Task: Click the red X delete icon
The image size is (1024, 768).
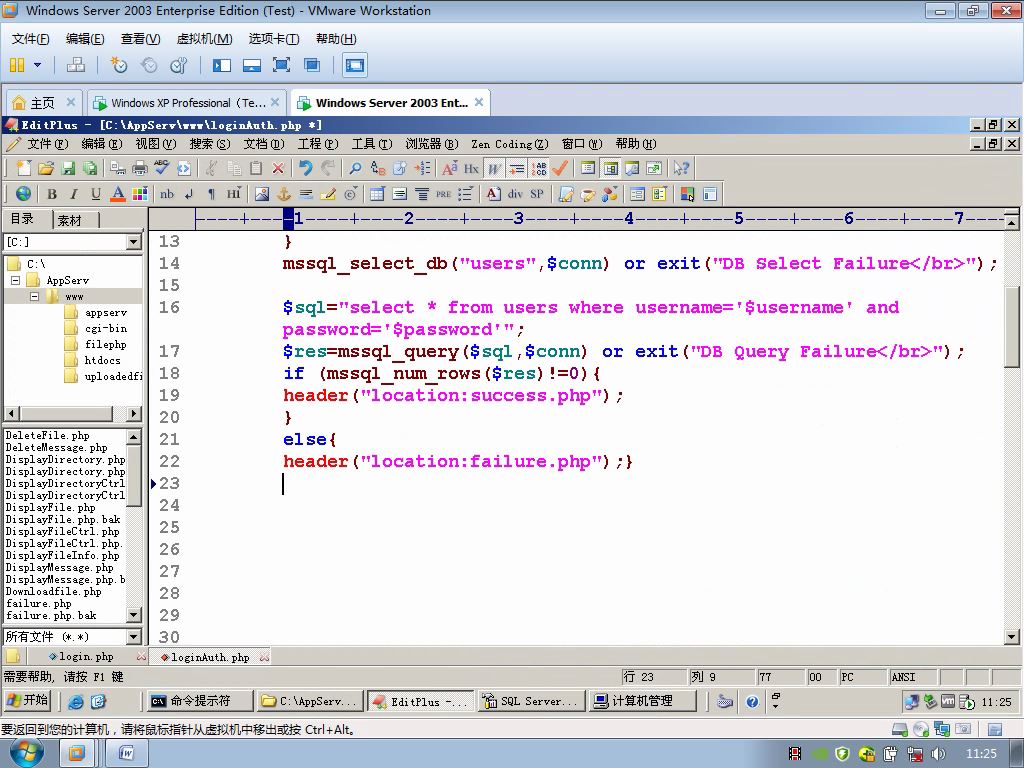Action: pos(278,168)
